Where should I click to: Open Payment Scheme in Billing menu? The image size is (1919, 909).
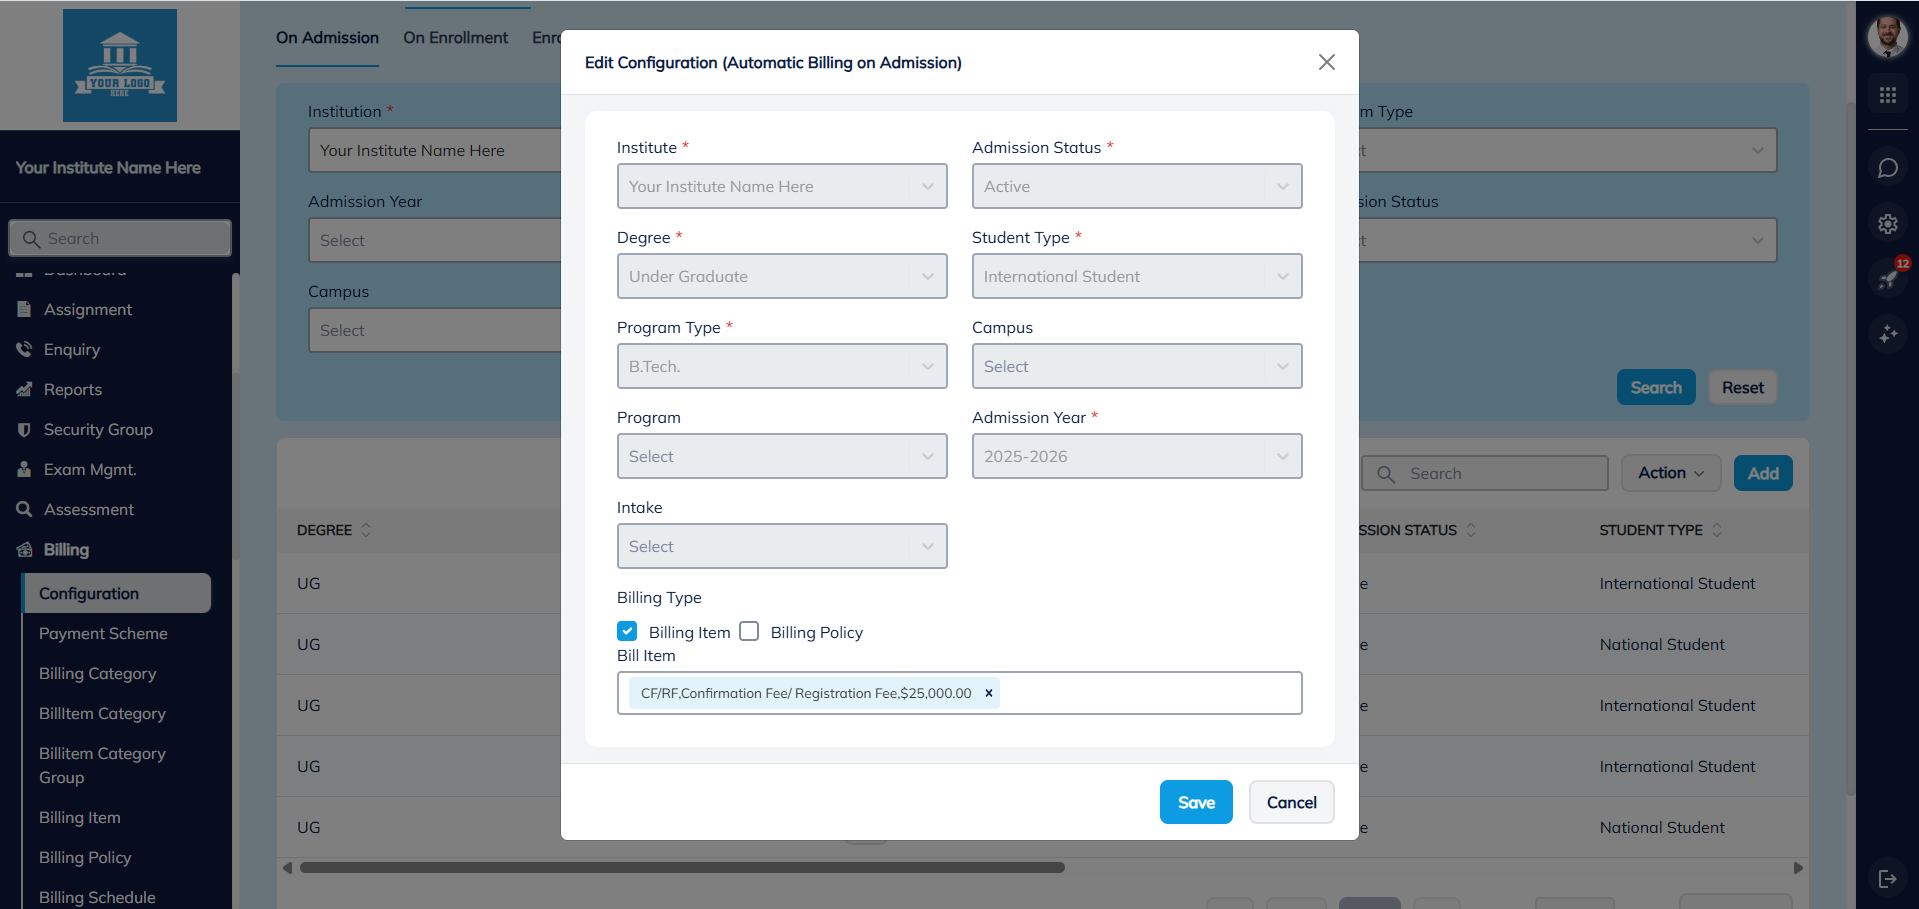click(103, 633)
